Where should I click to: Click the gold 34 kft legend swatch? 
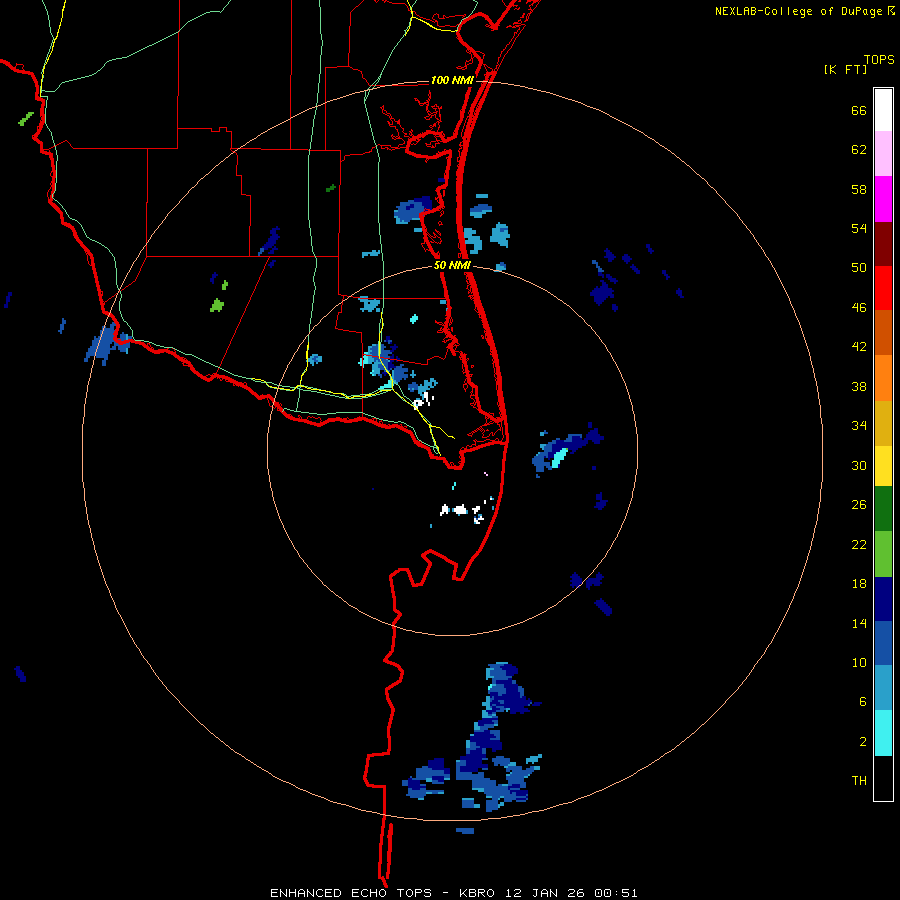[883, 423]
